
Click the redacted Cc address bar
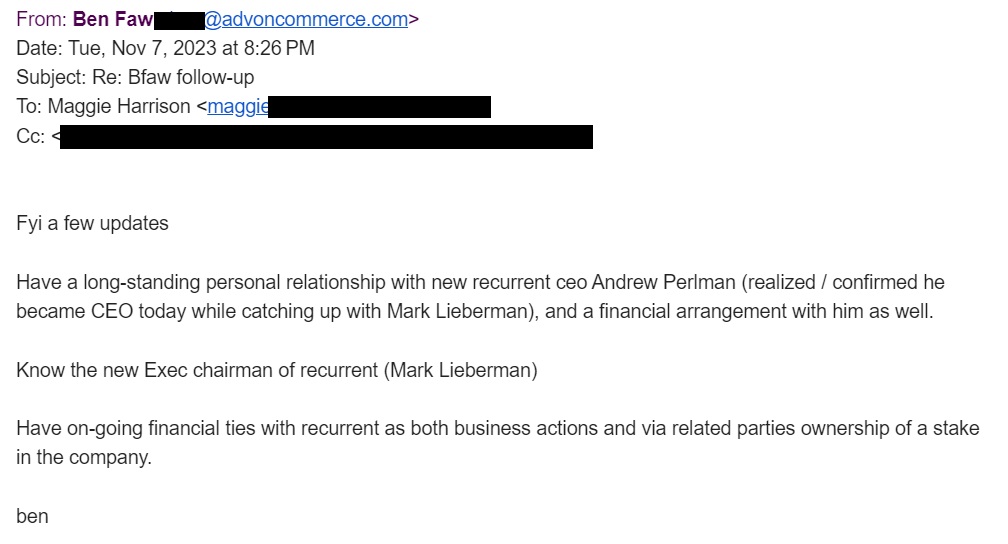click(326, 136)
